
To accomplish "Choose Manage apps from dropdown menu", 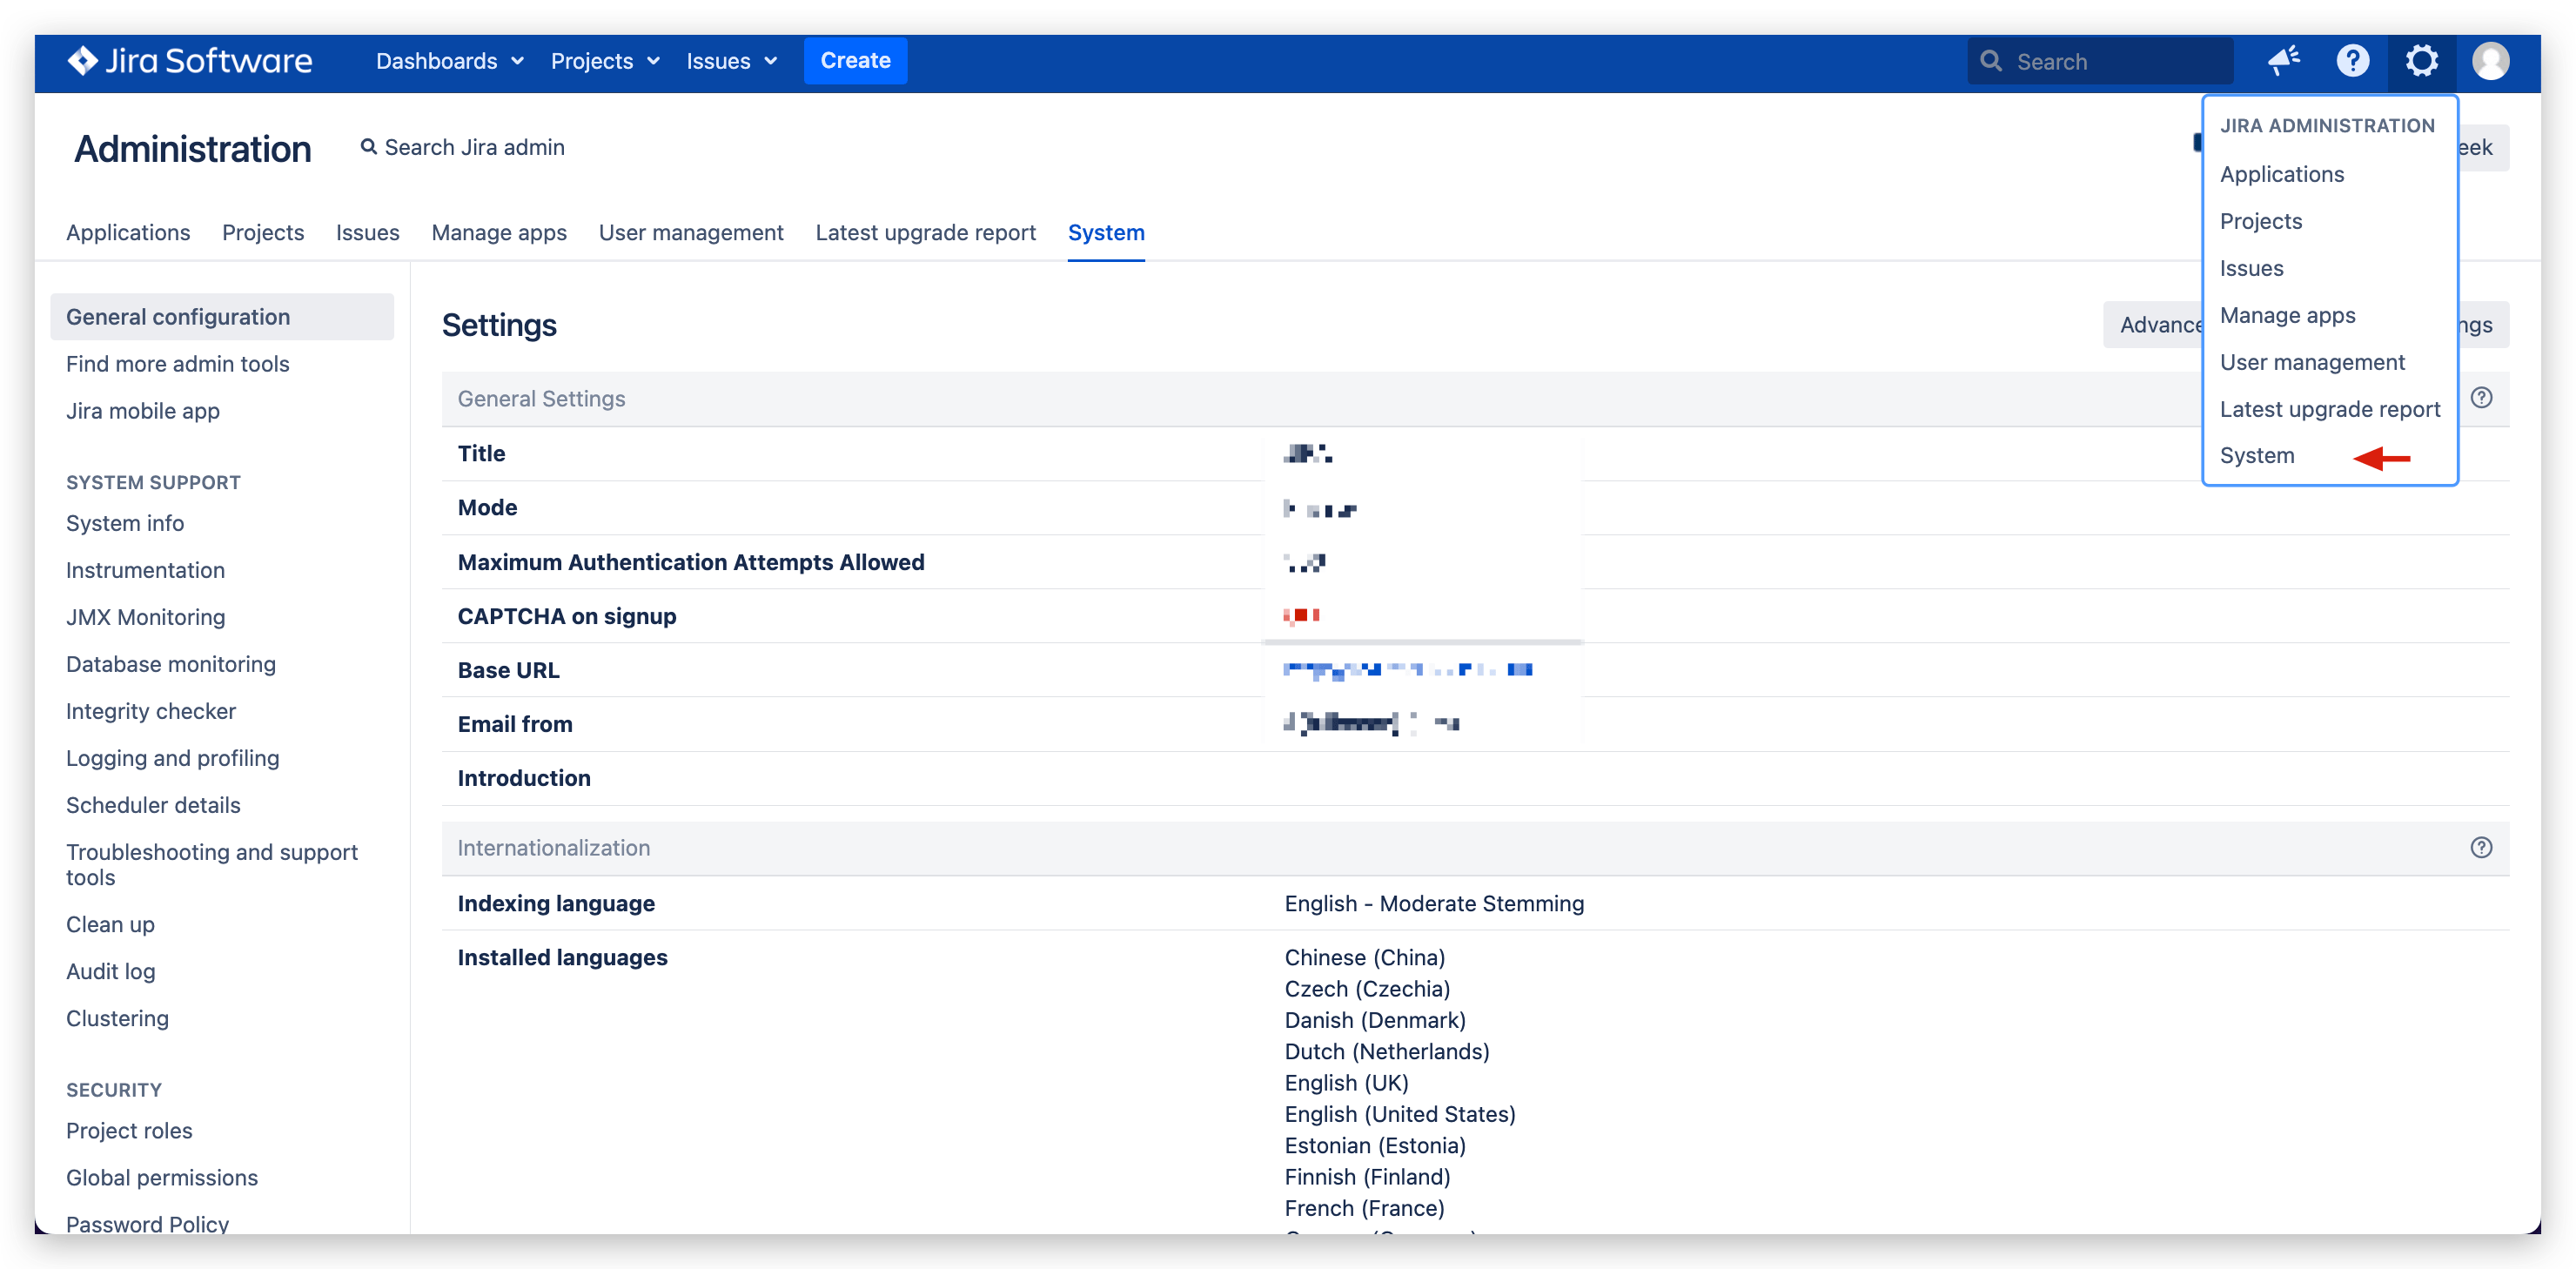I will pyautogui.click(x=2287, y=315).
